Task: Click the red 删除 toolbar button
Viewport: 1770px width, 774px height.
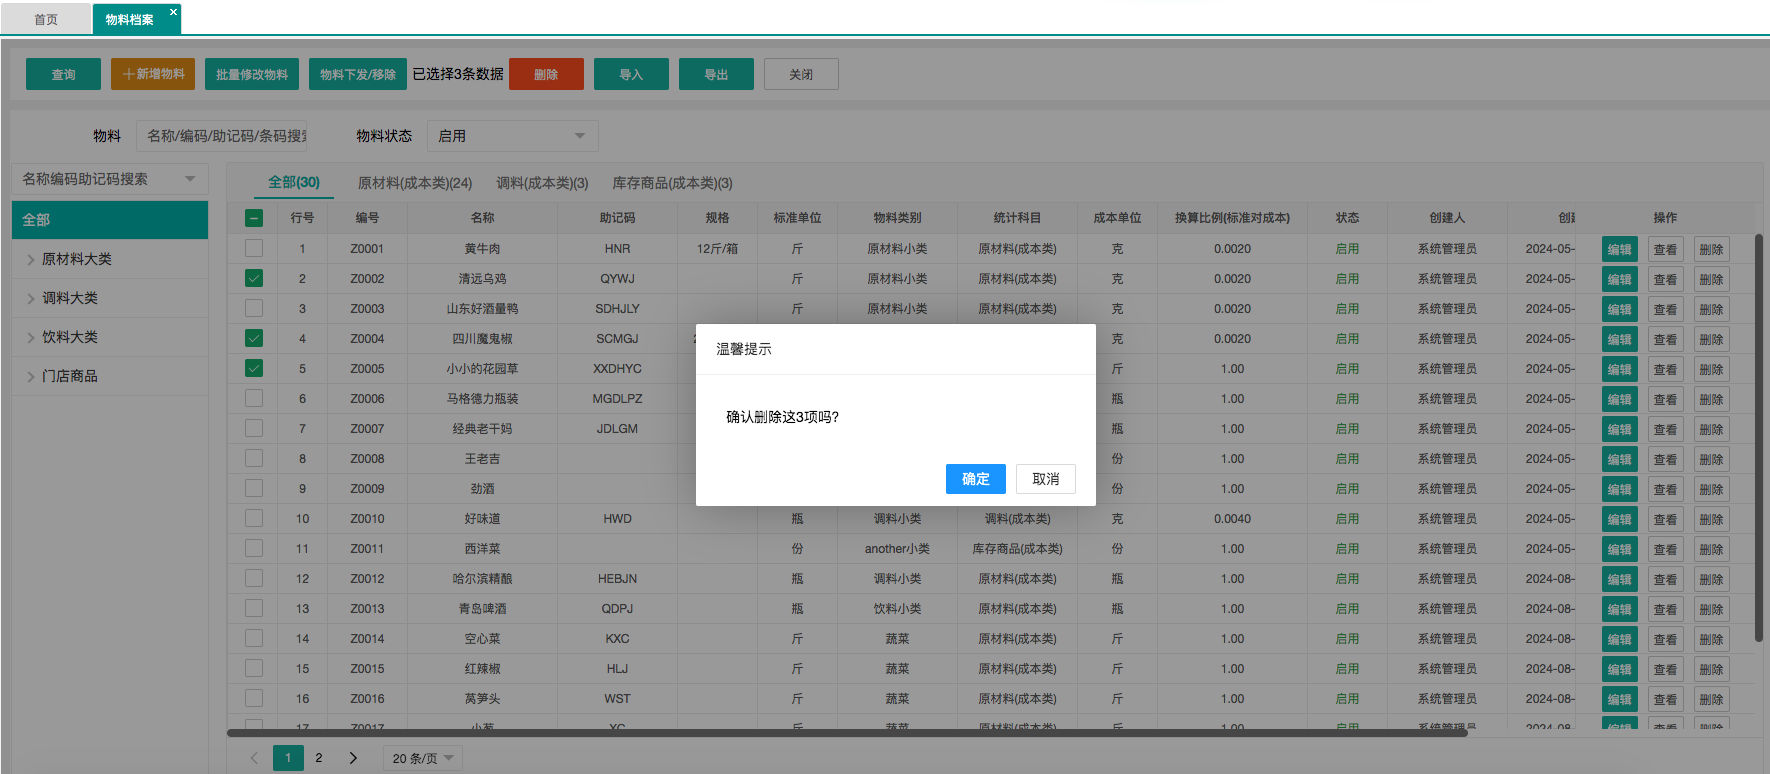Action: [546, 74]
